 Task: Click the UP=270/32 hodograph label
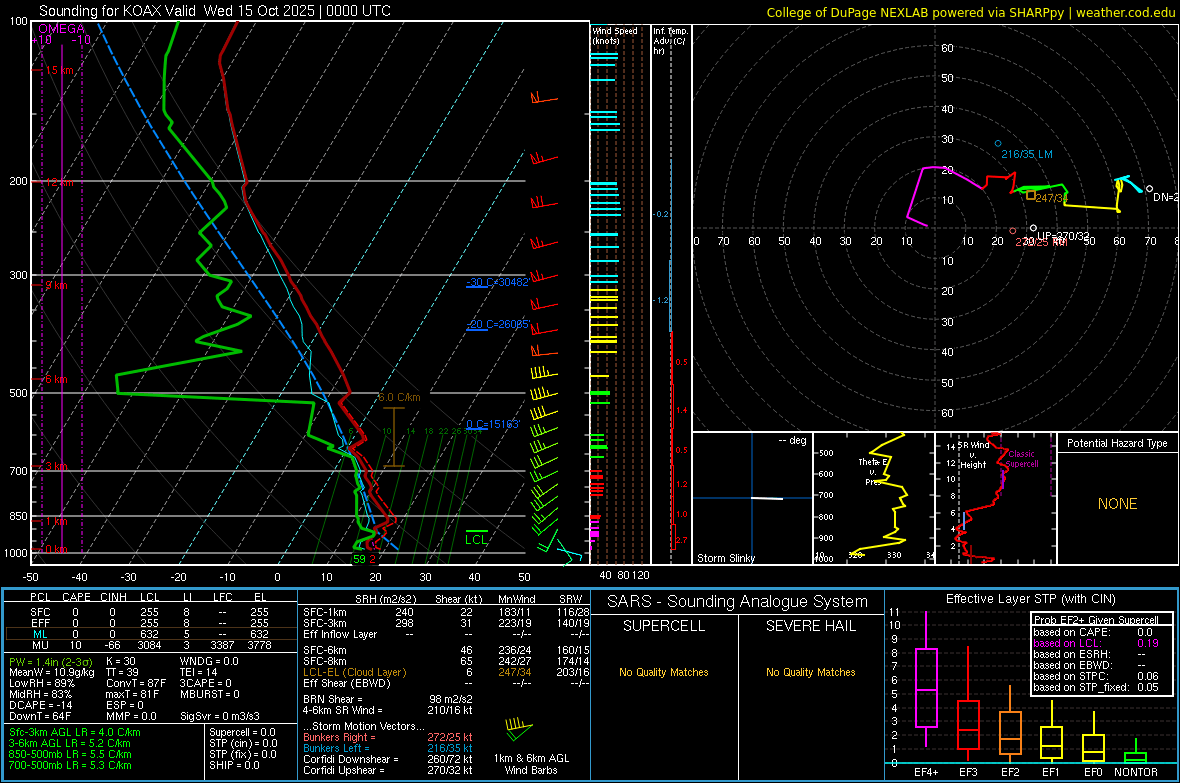coord(1063,236)
